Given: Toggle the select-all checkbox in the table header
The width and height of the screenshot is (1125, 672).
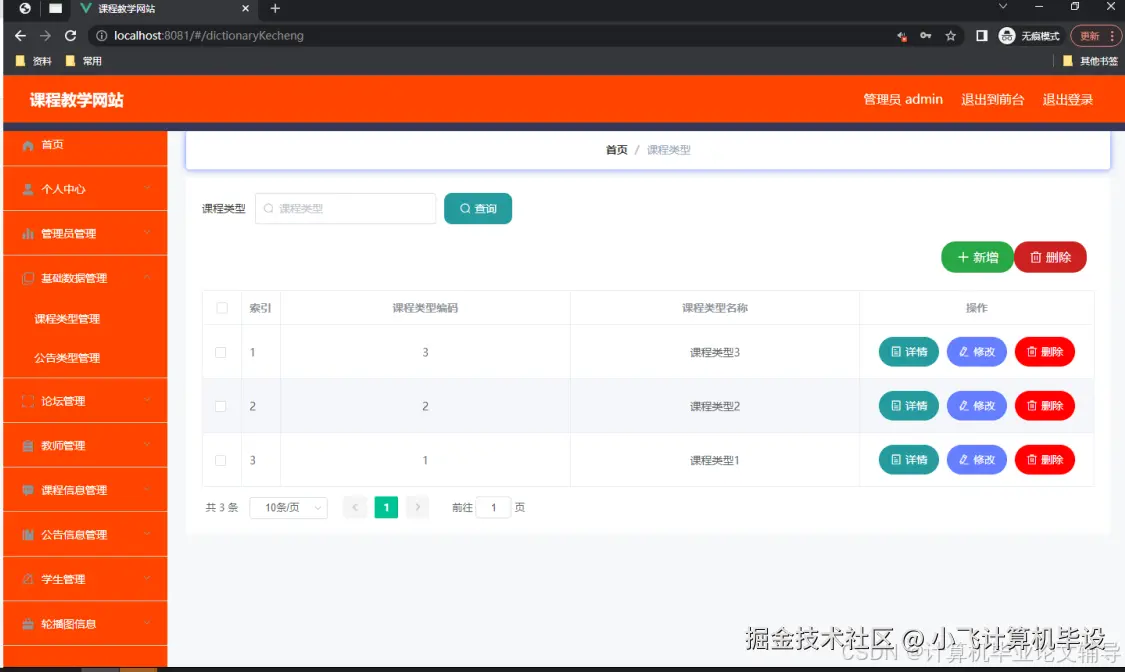Looking at the screenshot, I should click(222, 307).
